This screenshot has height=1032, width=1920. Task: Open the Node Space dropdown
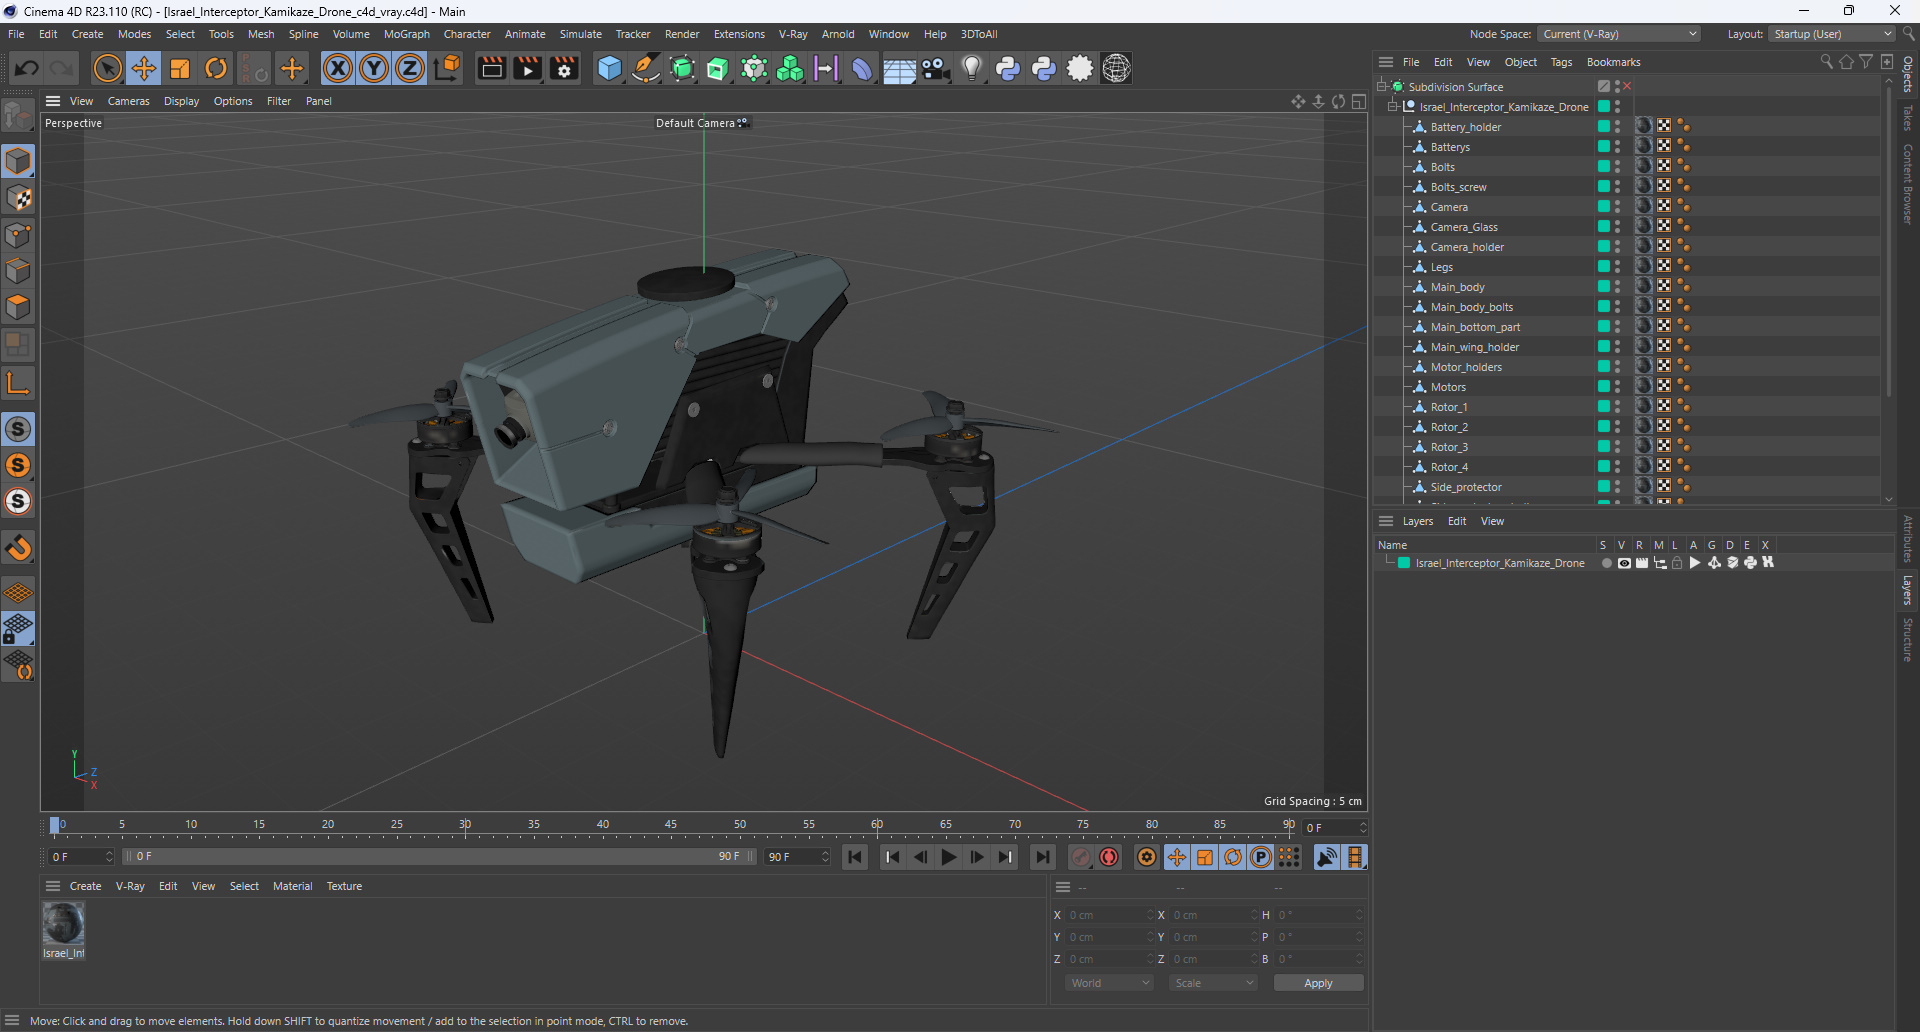click(x=1618, y=34)
